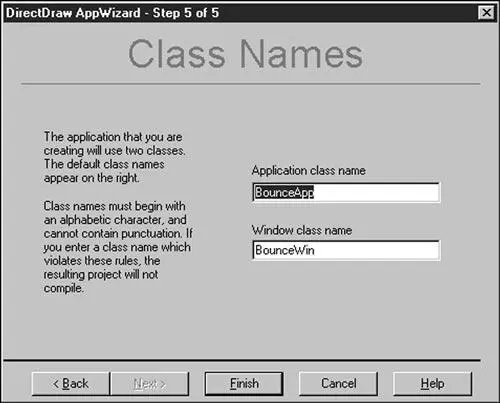
Task: Click the paragraph explaining class name rules
Action: pos(118,247)
